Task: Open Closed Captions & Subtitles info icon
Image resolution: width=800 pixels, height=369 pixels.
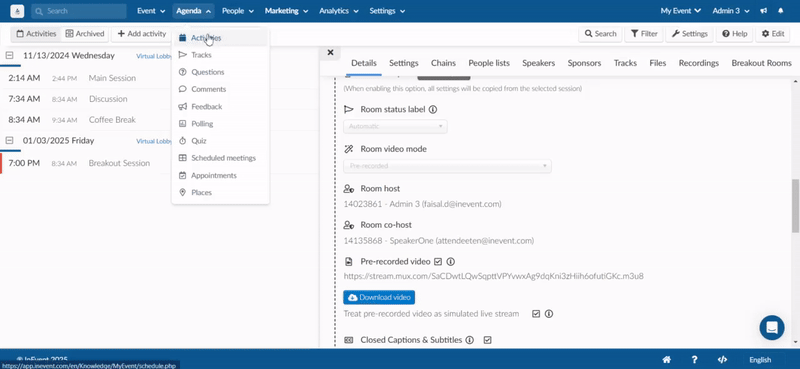Action: click(x=470, y=340)
